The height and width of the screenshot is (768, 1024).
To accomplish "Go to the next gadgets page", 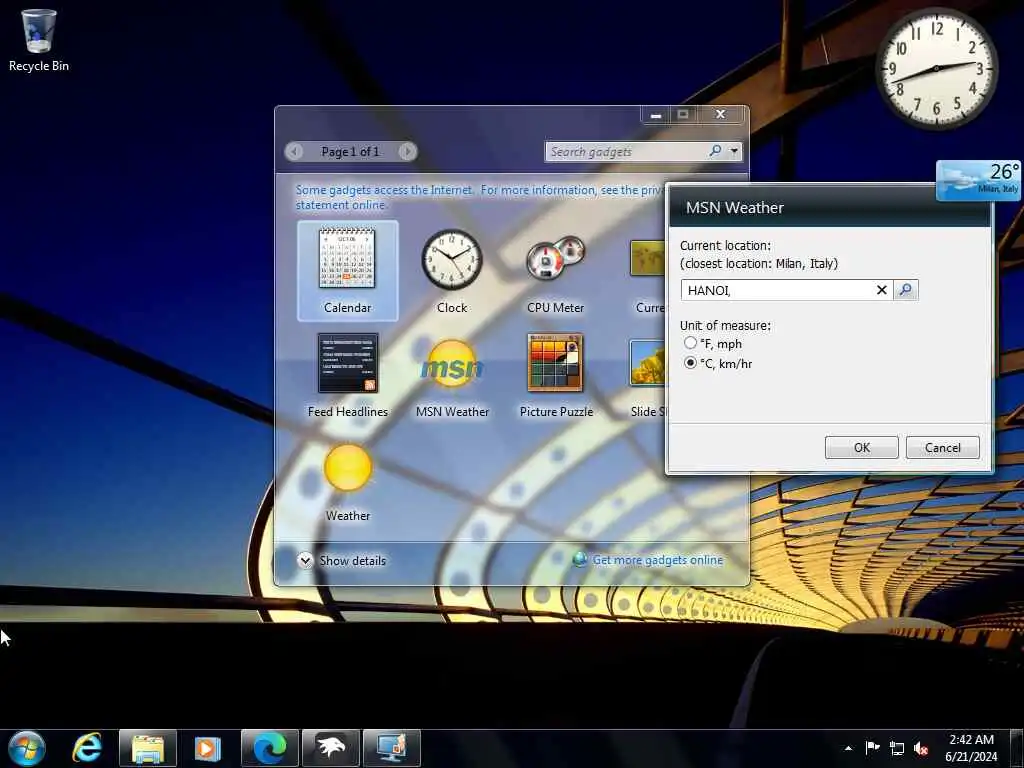I will click(407, 151).
